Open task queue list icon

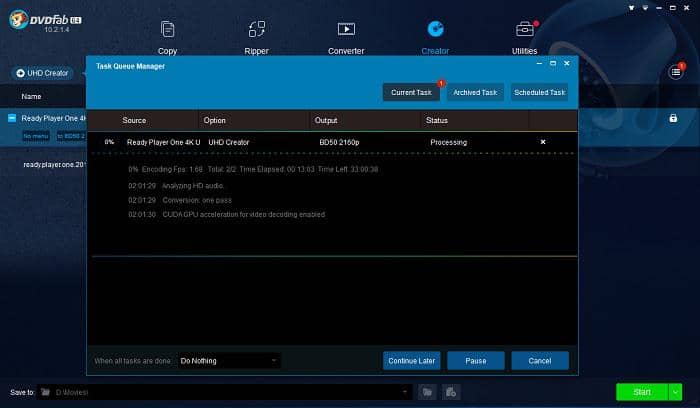pos(676,72)
